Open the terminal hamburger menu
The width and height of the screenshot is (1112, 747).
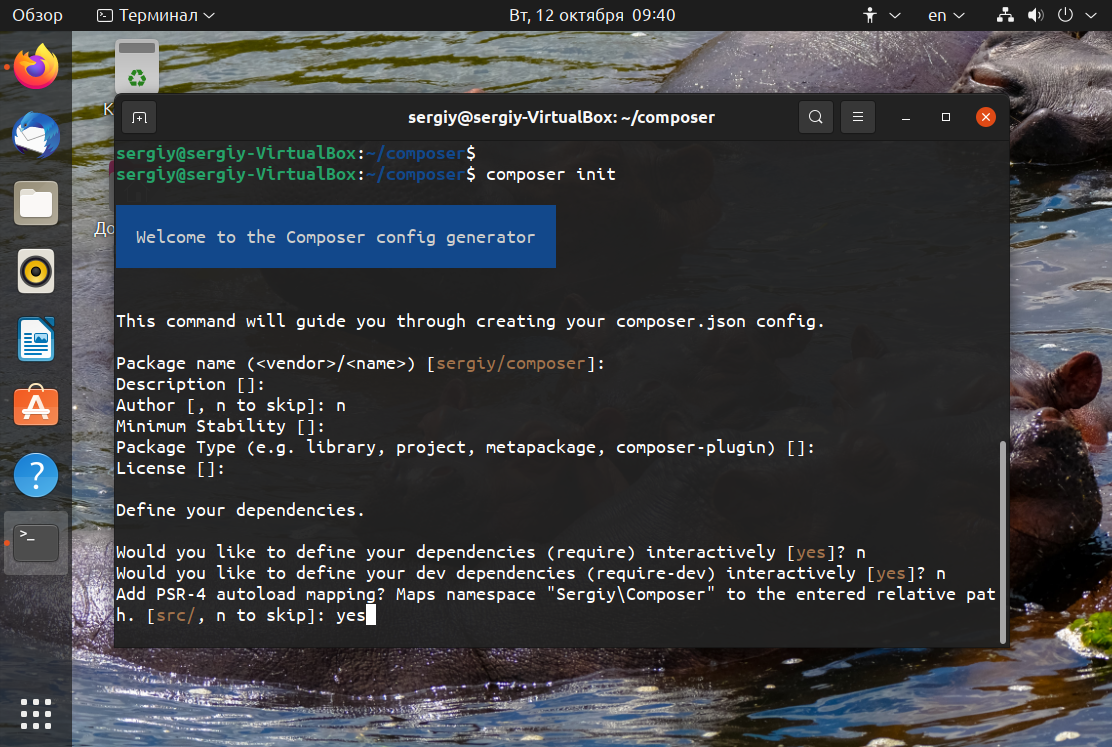pyautogui.click(x=857, y=117)
